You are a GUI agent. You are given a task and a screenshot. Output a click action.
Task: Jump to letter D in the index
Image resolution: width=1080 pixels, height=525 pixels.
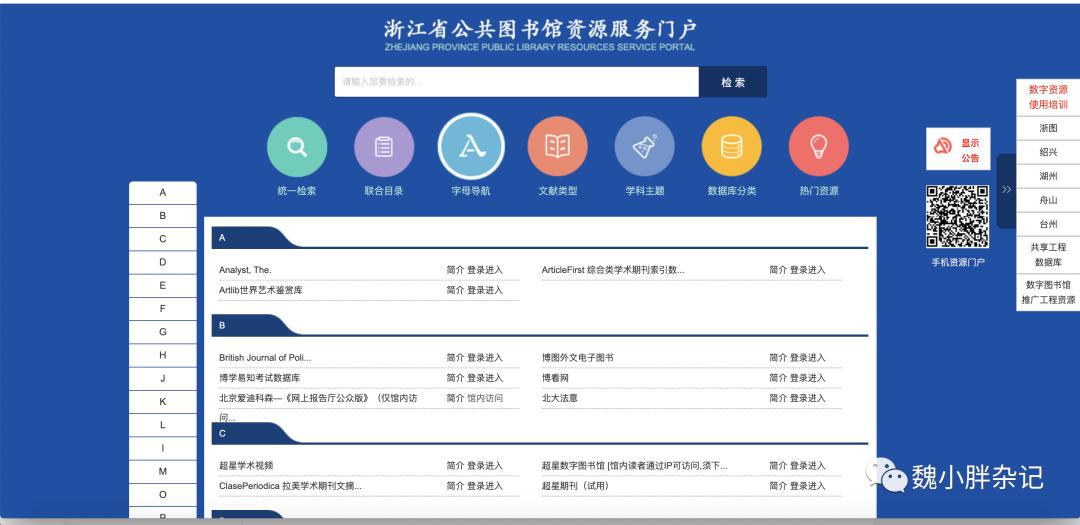pos(163,262)
